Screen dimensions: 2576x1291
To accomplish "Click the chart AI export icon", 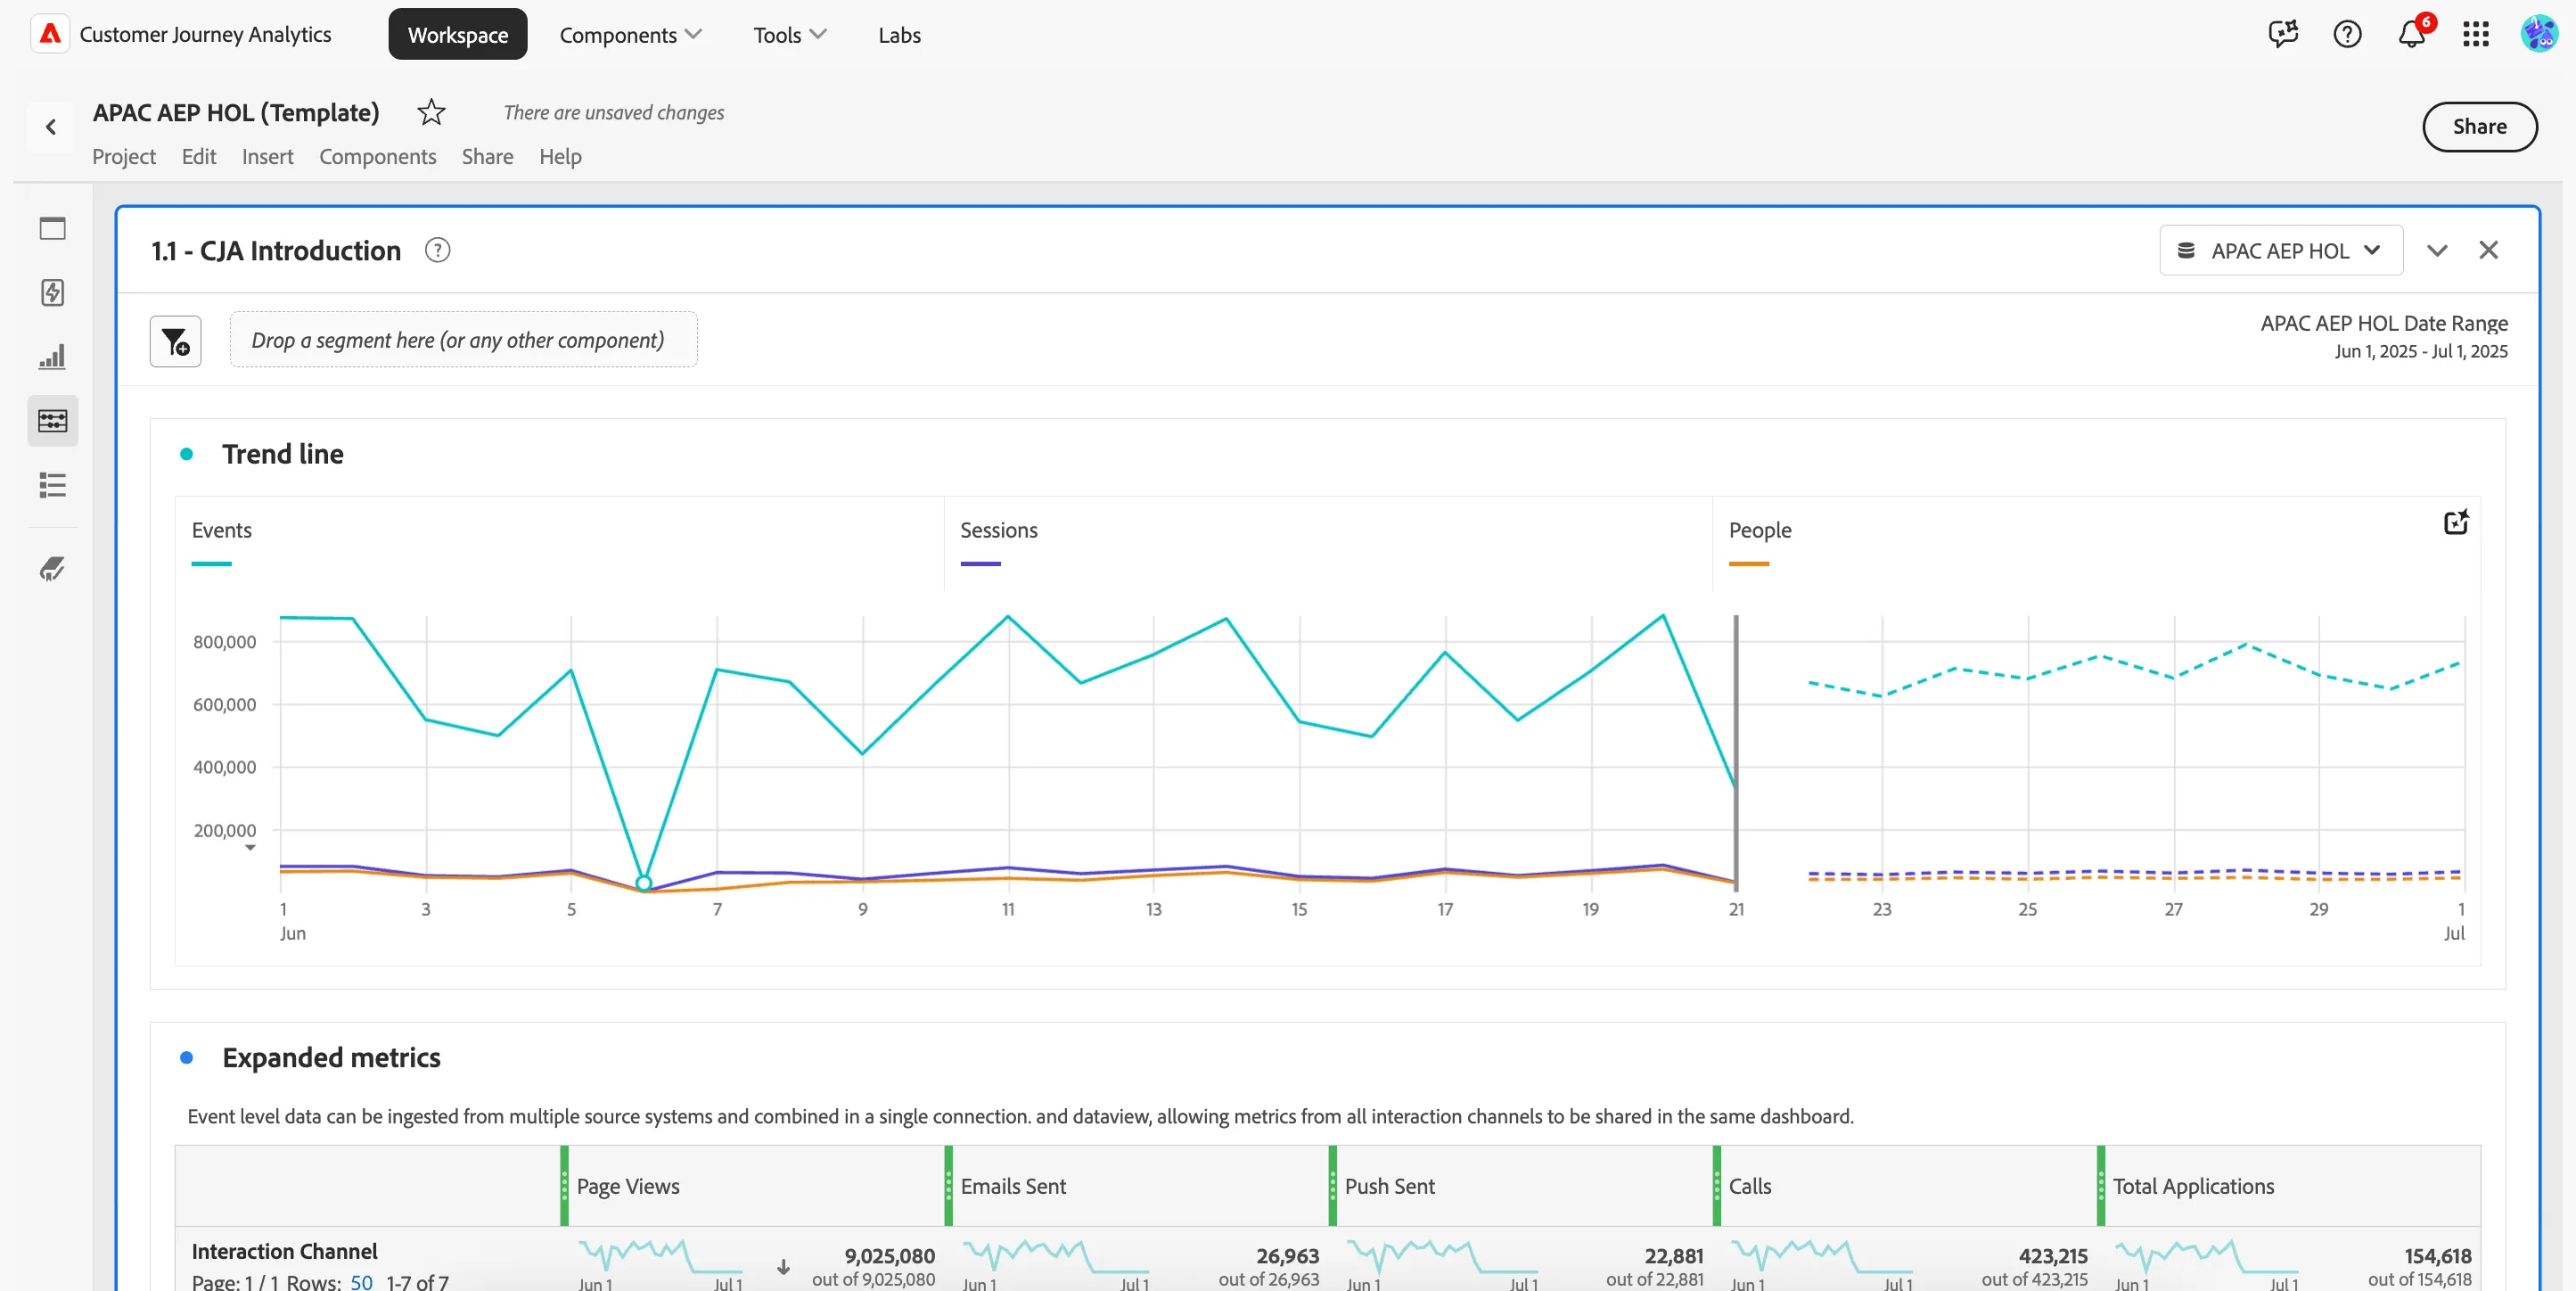I will pos(2456,522).
